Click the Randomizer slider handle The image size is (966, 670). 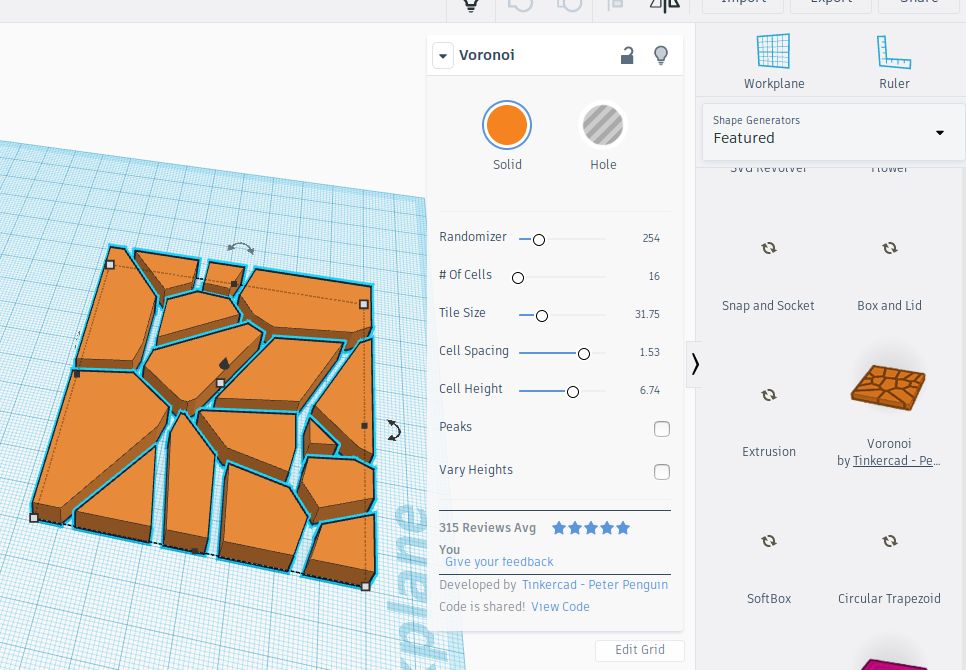click(x=538, y=240)
